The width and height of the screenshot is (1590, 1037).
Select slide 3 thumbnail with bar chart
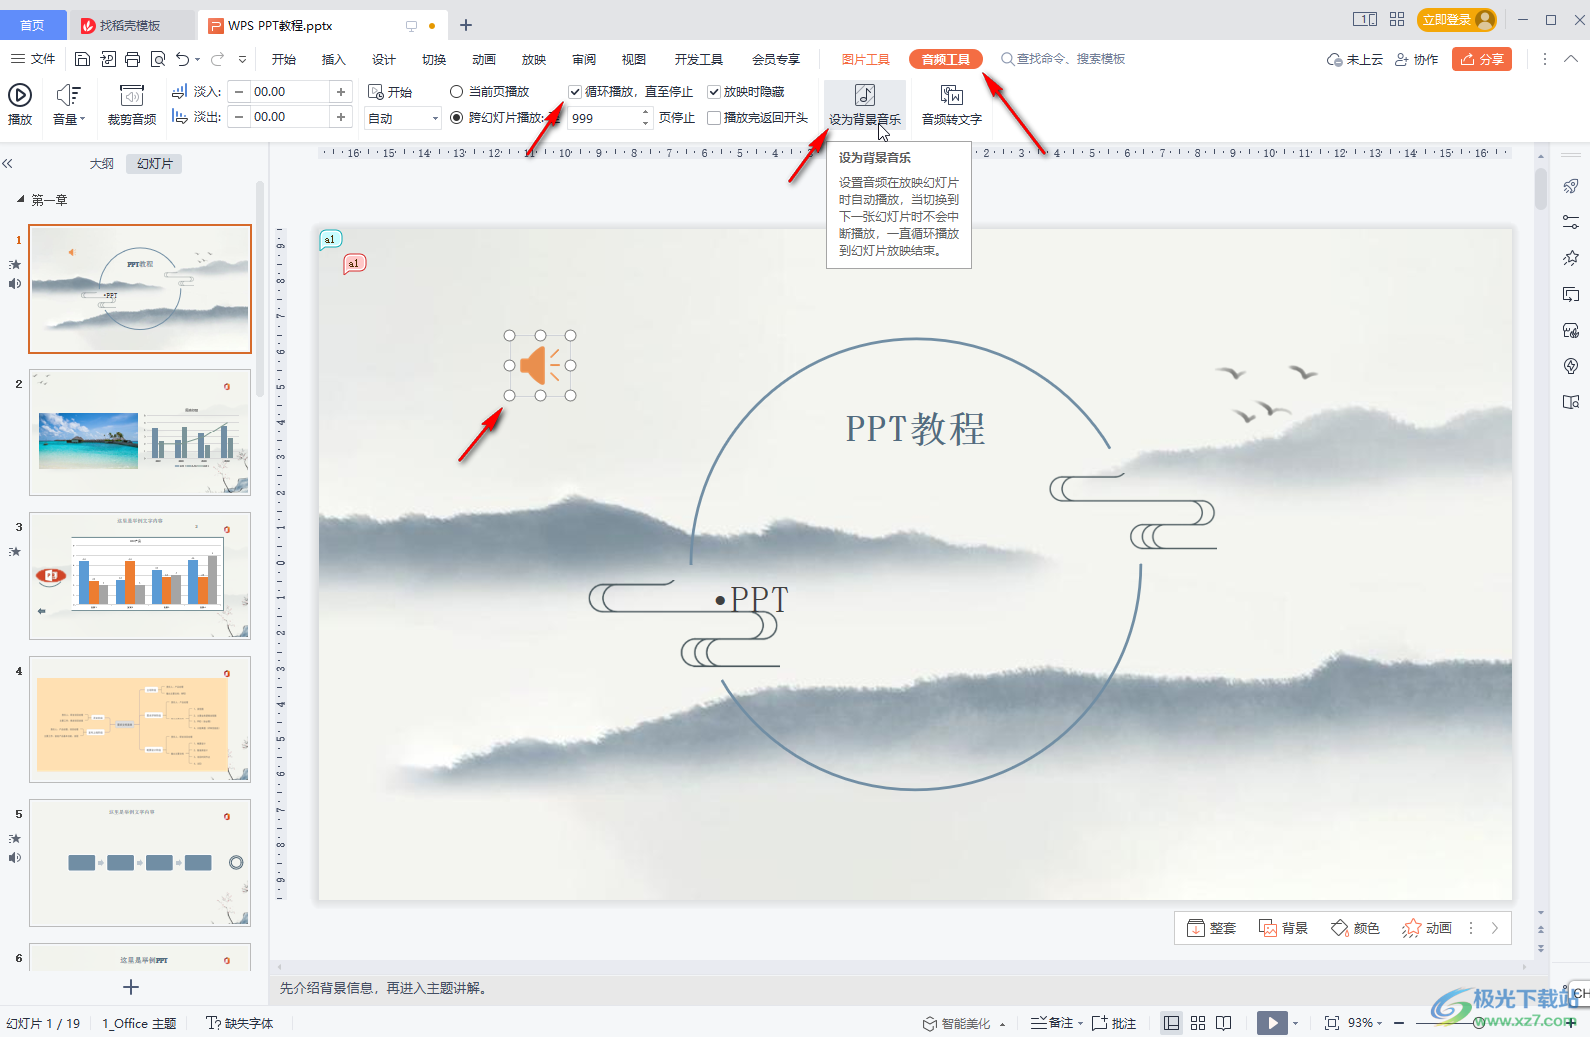tap(140, 576)
